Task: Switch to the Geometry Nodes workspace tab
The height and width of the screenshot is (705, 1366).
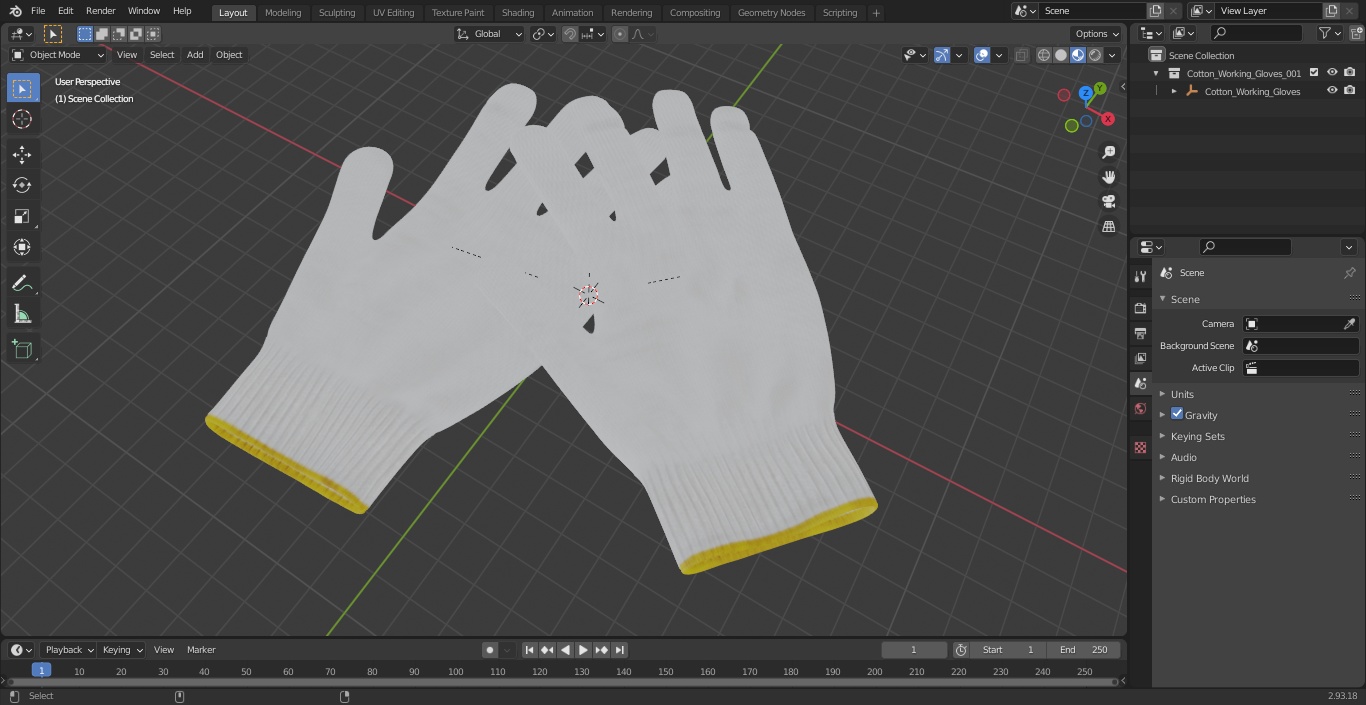Action: pyautogui.click(x=771, y=12)
